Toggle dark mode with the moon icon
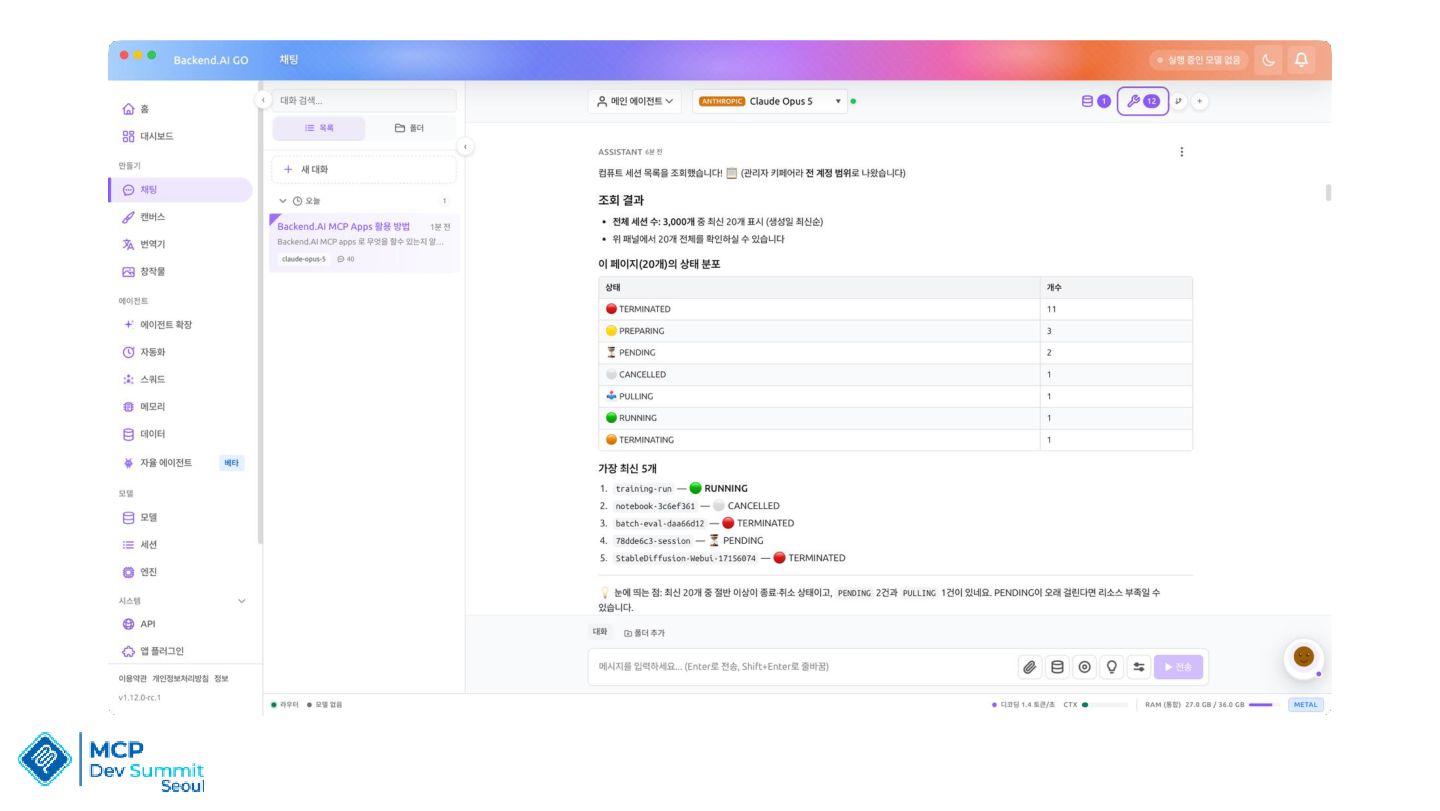The width and height of the screenshot is (1440, 811). (x=1269, y=60)
